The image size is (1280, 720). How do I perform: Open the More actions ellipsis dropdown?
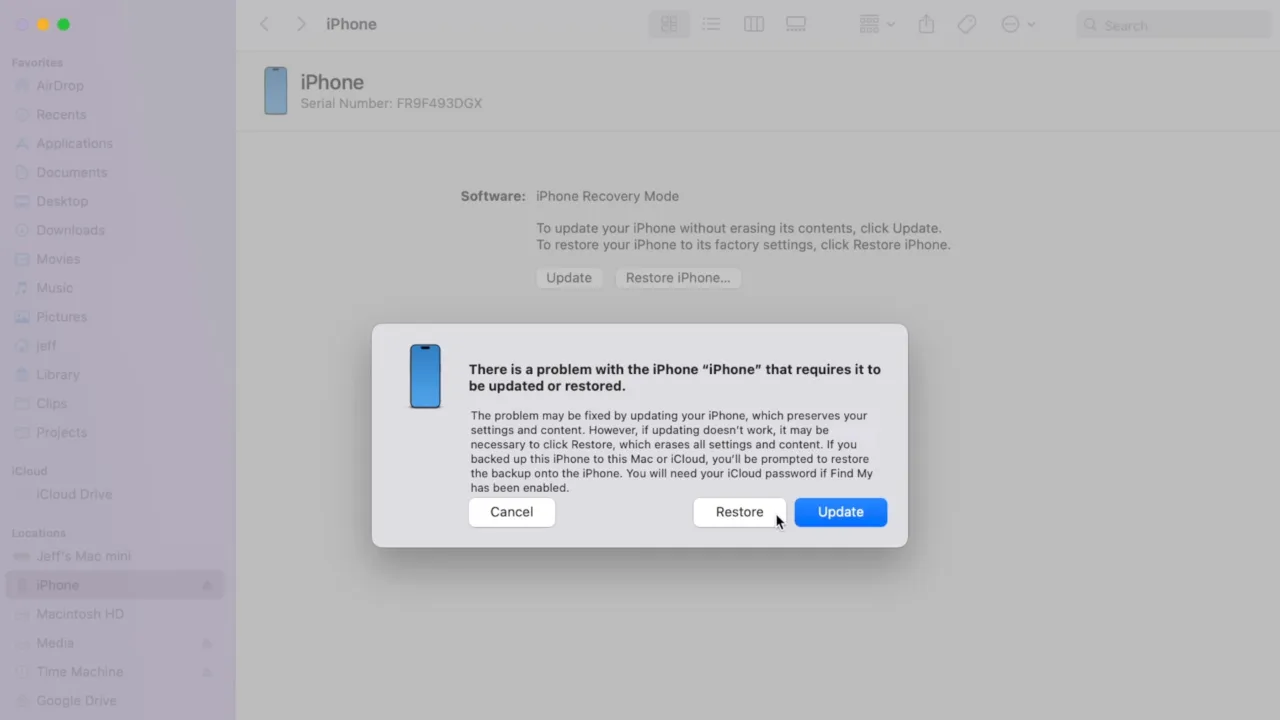[x=1010, y=24]
